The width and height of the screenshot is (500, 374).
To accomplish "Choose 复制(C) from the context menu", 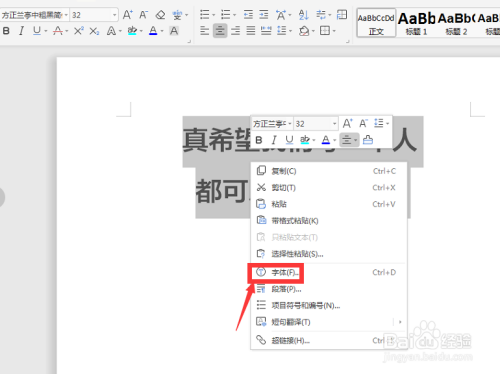I will coord(329,171).
